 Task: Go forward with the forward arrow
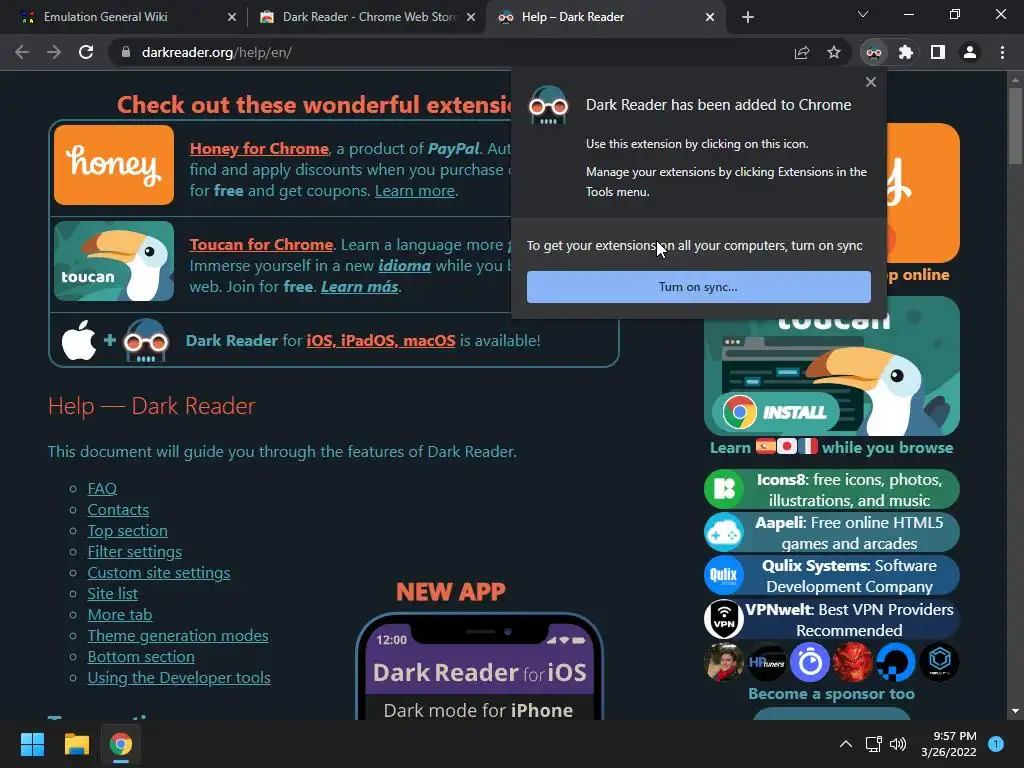tap(54, 52)
